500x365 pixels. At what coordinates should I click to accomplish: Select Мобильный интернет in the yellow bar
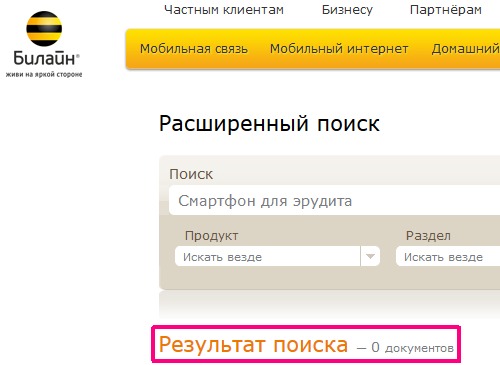click(x=339, y=49)
